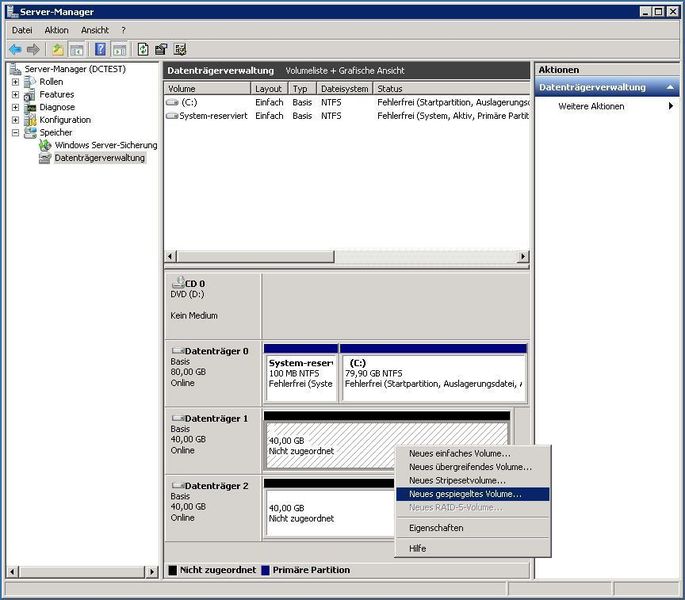Click the tree pane scroll-right arrow

coord(152,571)
